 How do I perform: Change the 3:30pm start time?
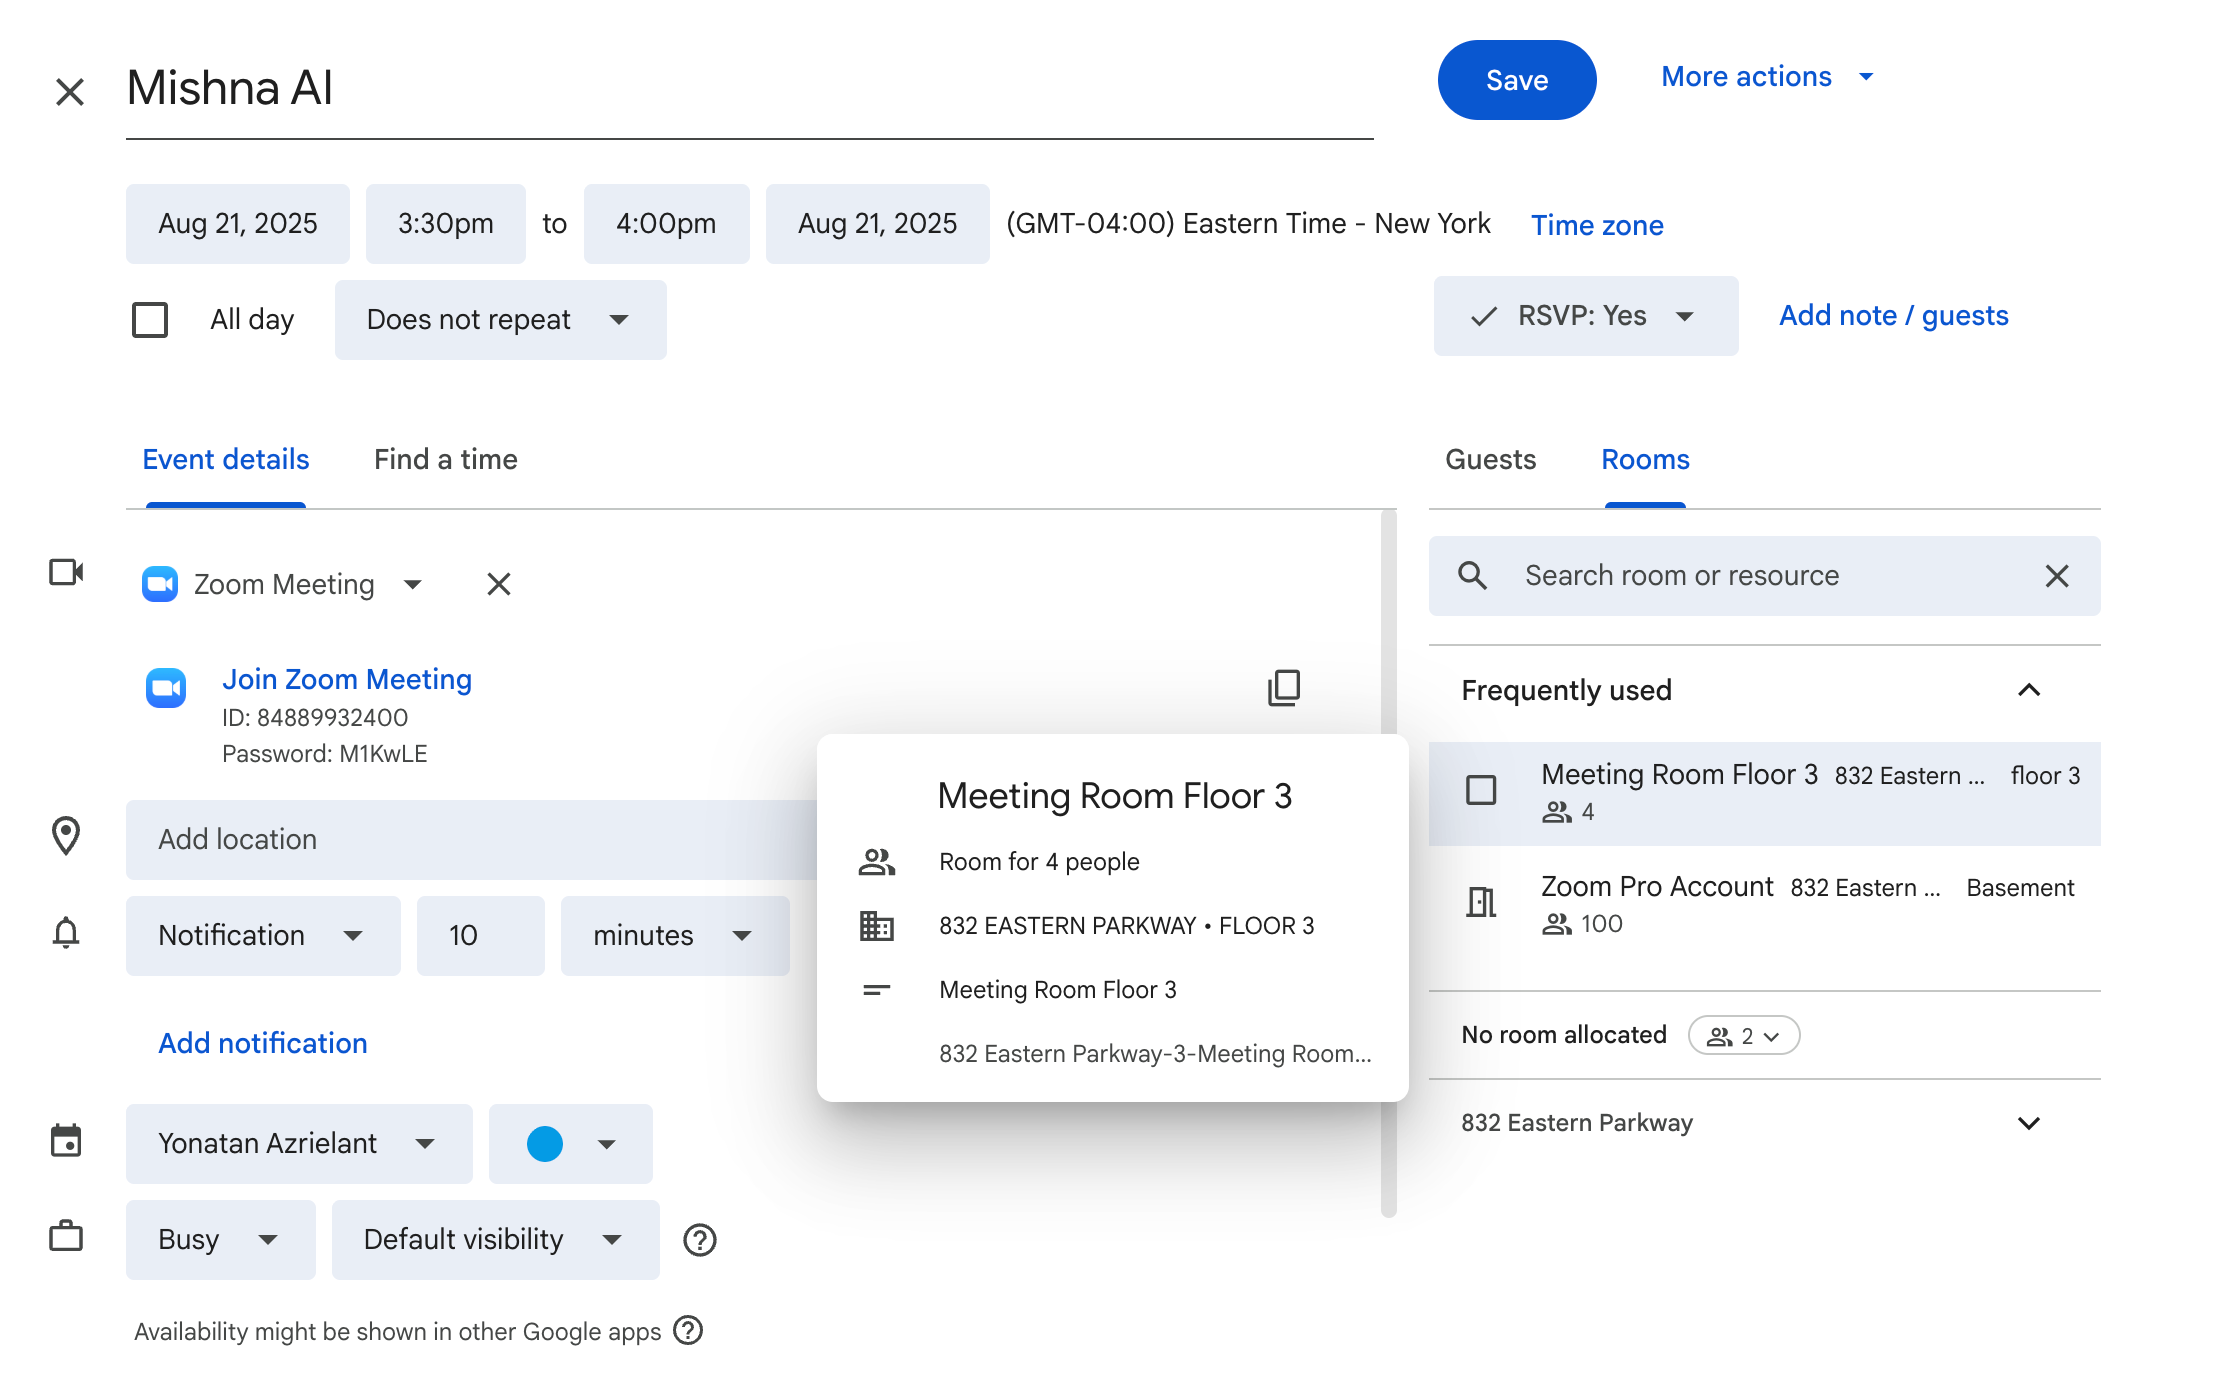tap(446, 224)
